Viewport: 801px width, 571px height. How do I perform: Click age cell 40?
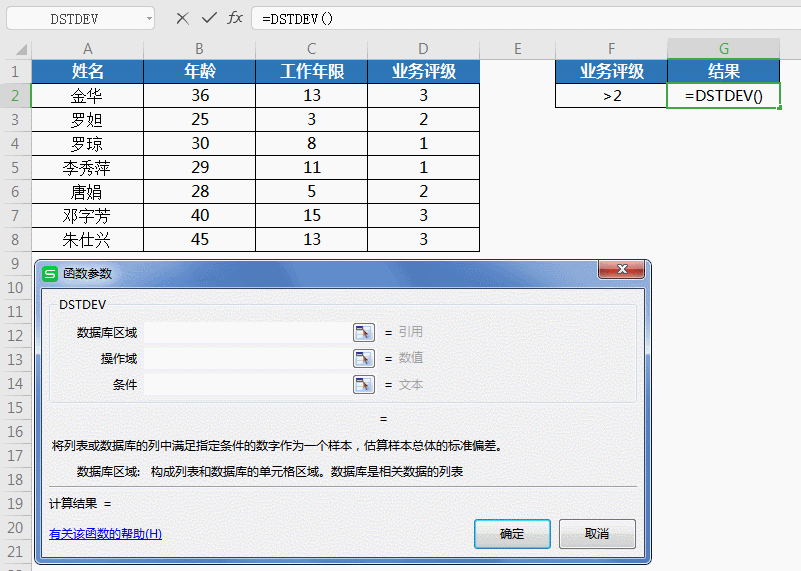coord(199,216)
